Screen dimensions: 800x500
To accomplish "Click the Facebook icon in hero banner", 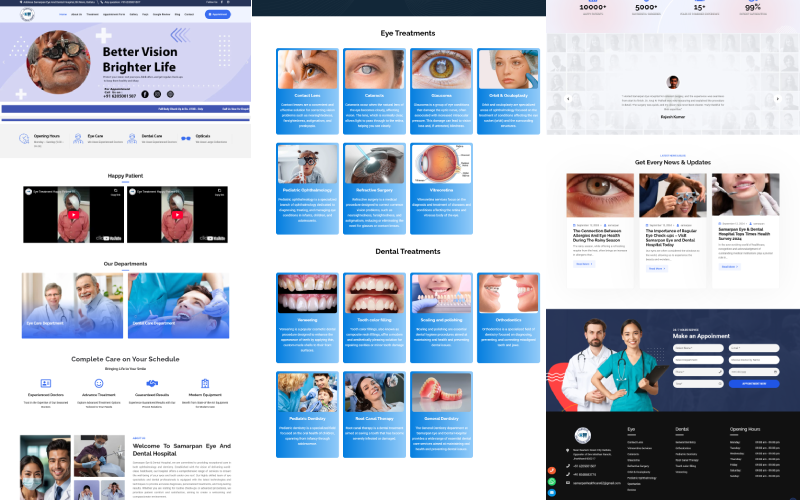I will point(144,94).
